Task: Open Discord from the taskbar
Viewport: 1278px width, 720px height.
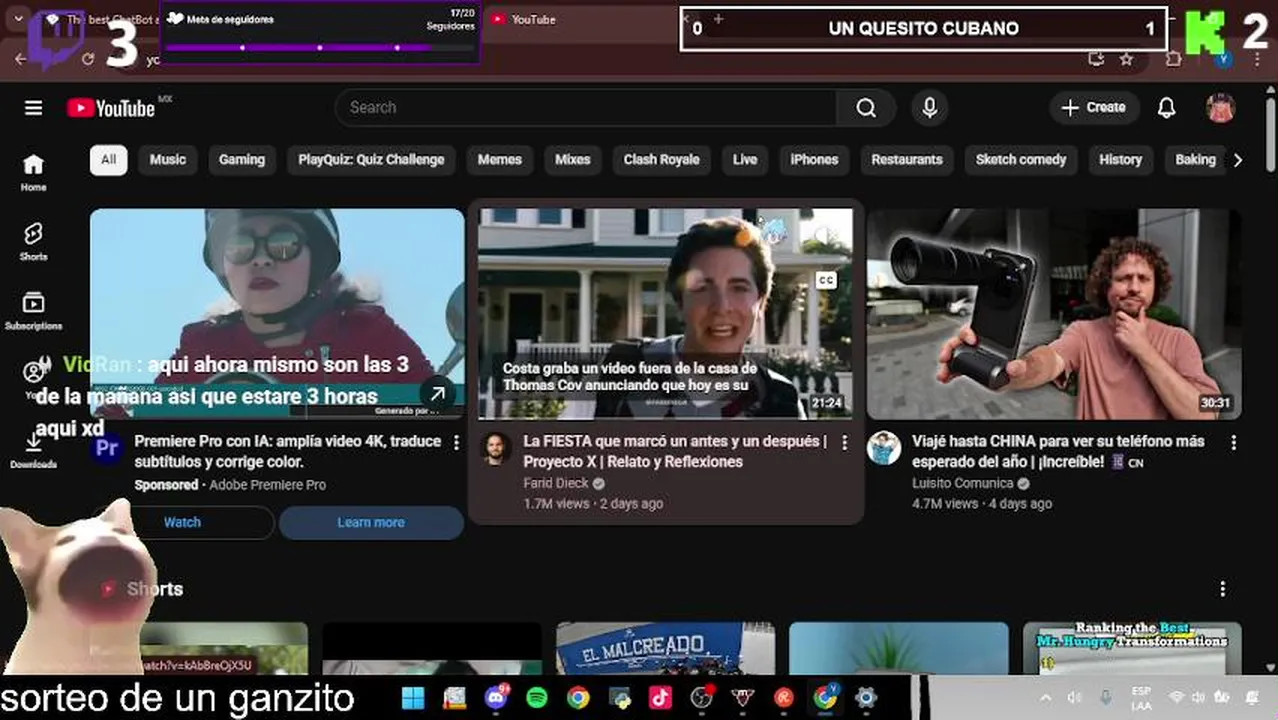Action: (x=496, y=697)
